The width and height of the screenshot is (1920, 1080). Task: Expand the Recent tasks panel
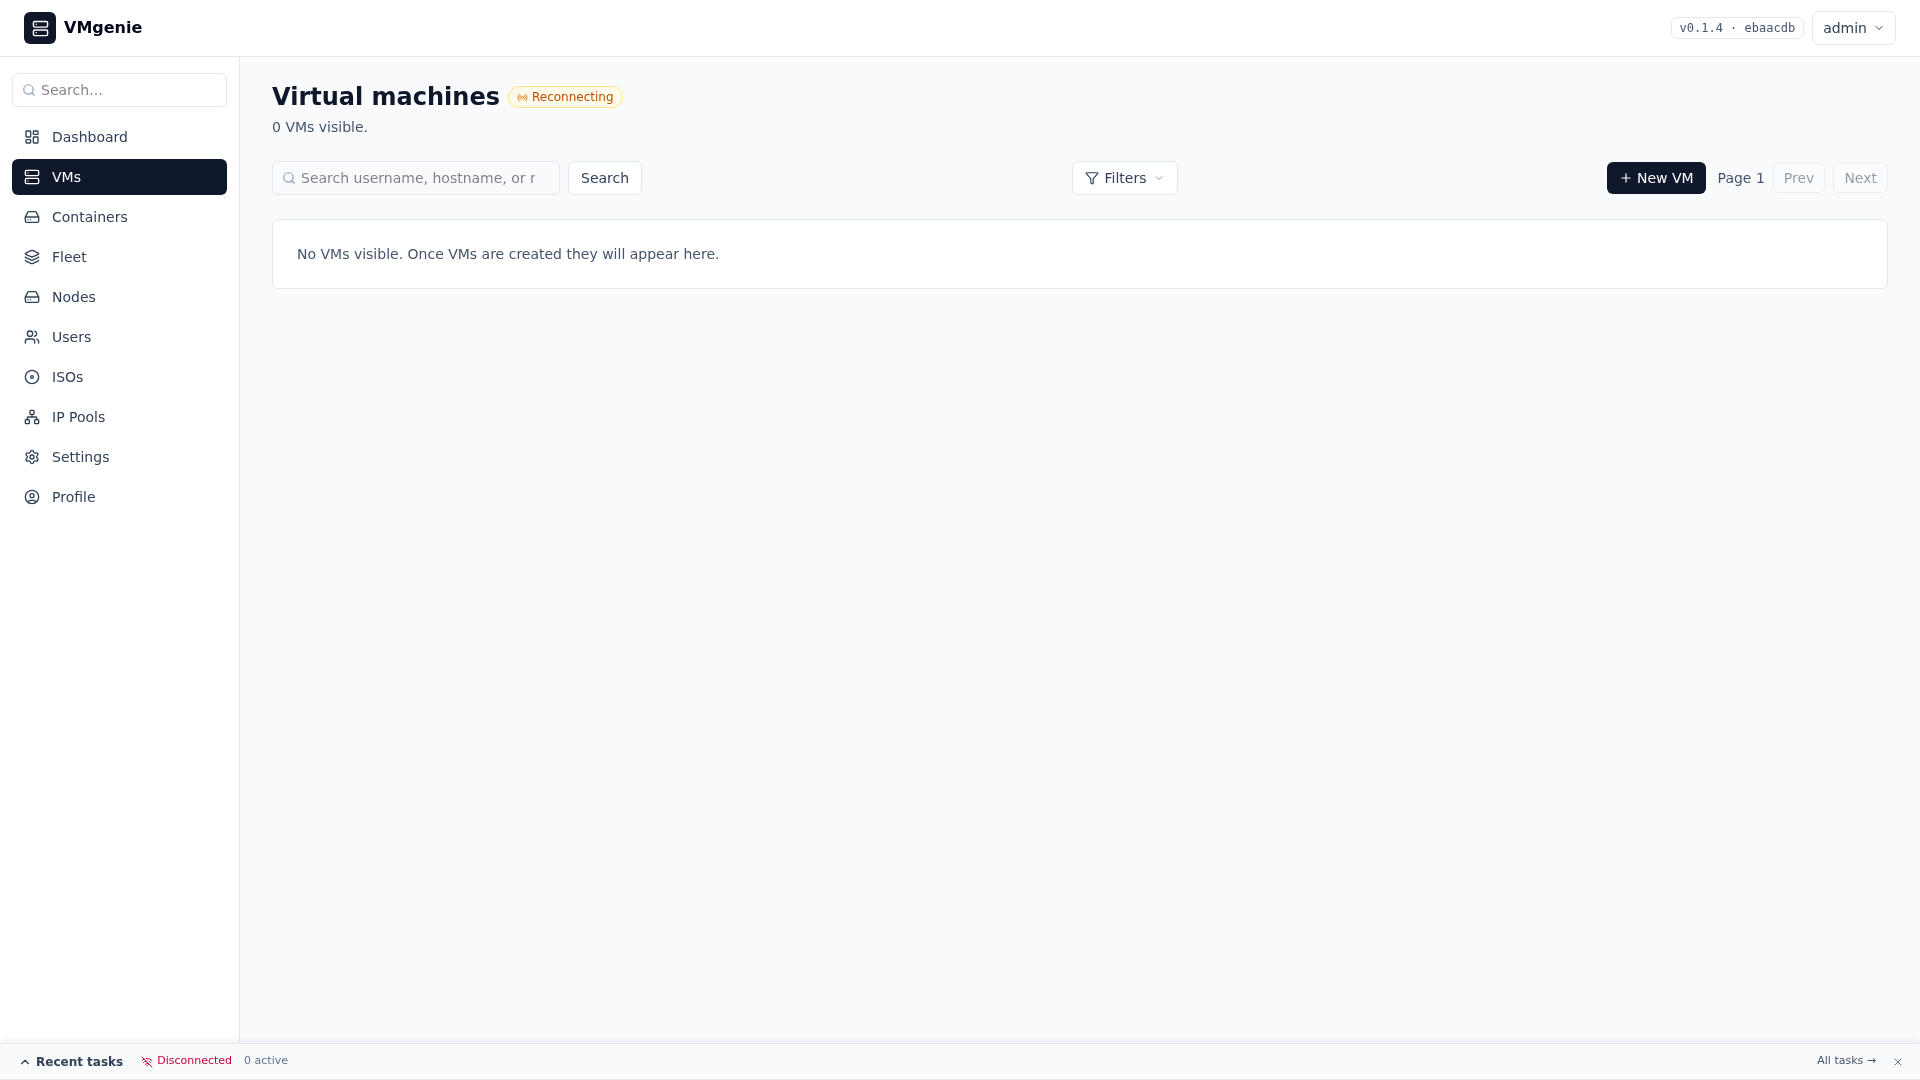(x=71, y=1062)
